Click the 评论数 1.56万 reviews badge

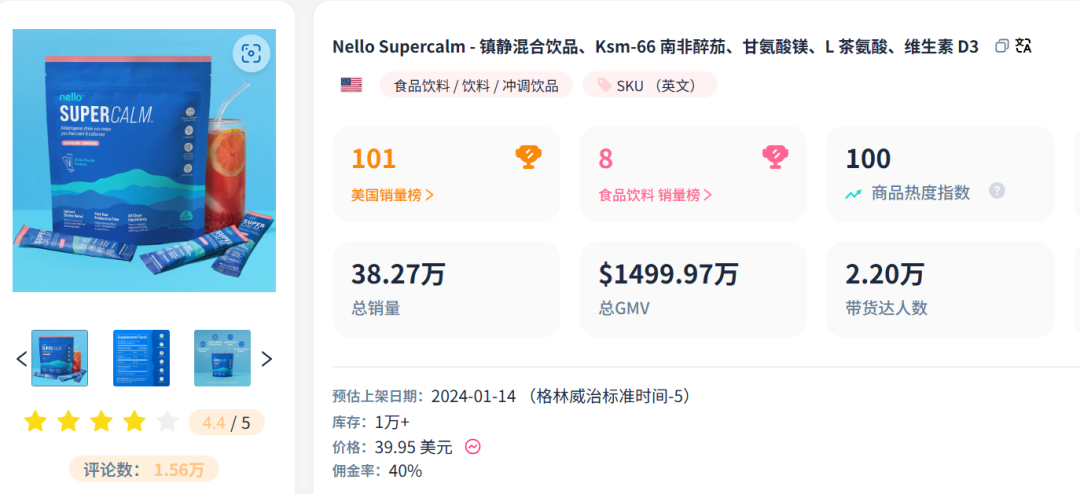pos(144,470)
